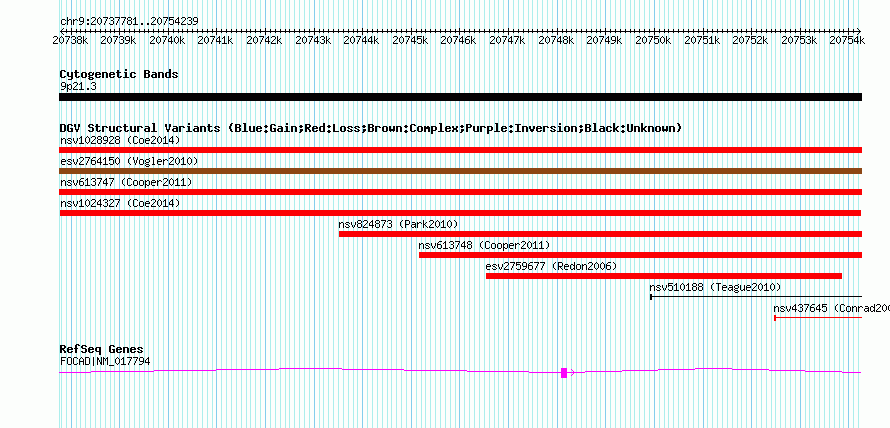
Task: Click the 20752k ruler tick label
Action: 751,40
